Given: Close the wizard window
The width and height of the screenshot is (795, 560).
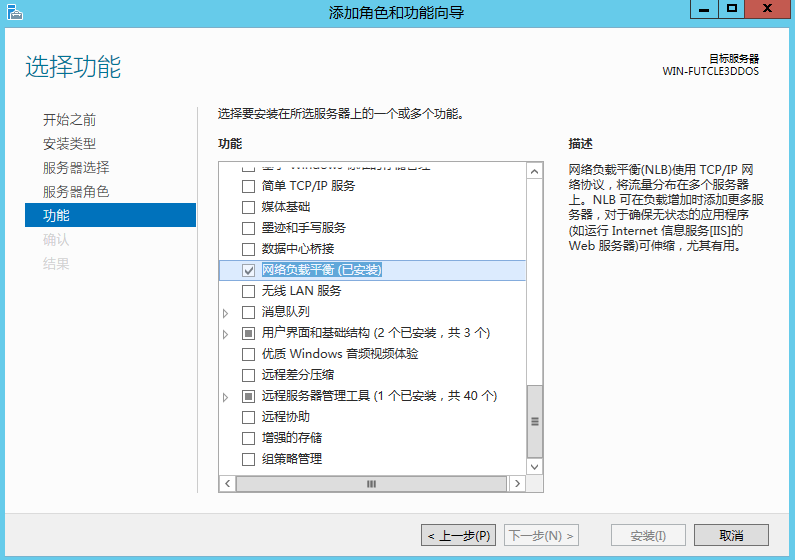Looking at the screenshot, I should point(767,9).
